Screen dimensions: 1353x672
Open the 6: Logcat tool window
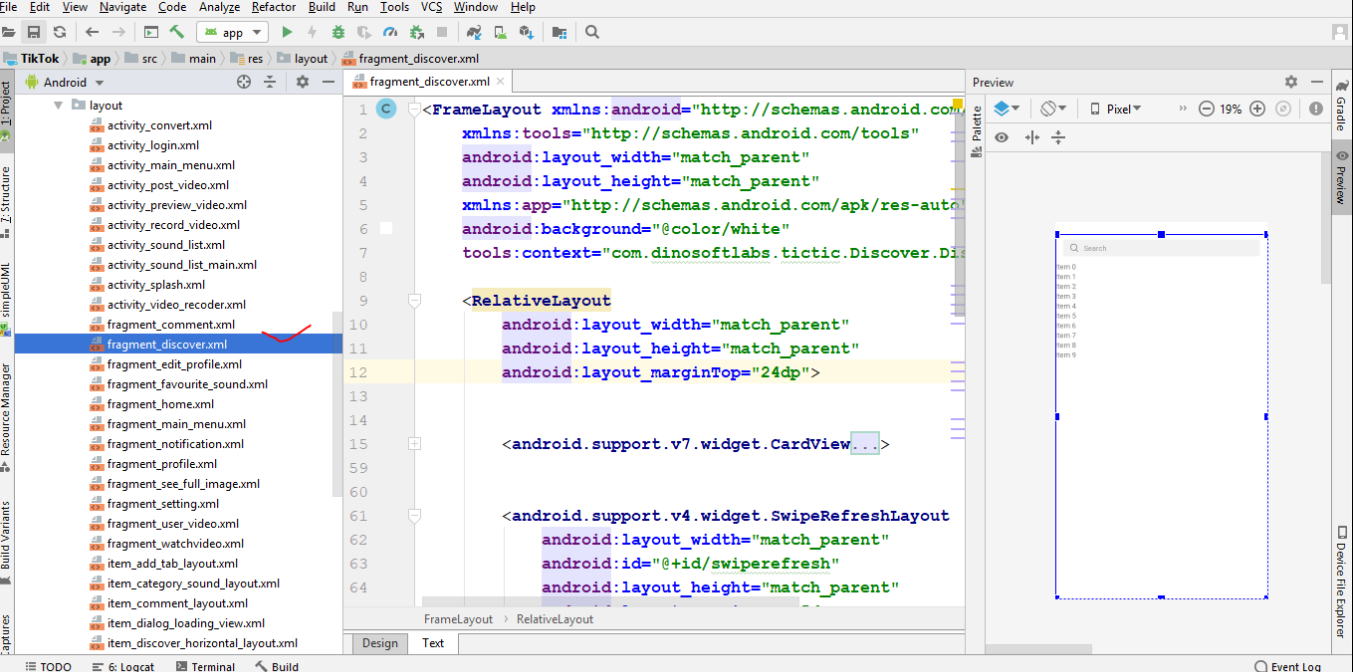point(123,666)
